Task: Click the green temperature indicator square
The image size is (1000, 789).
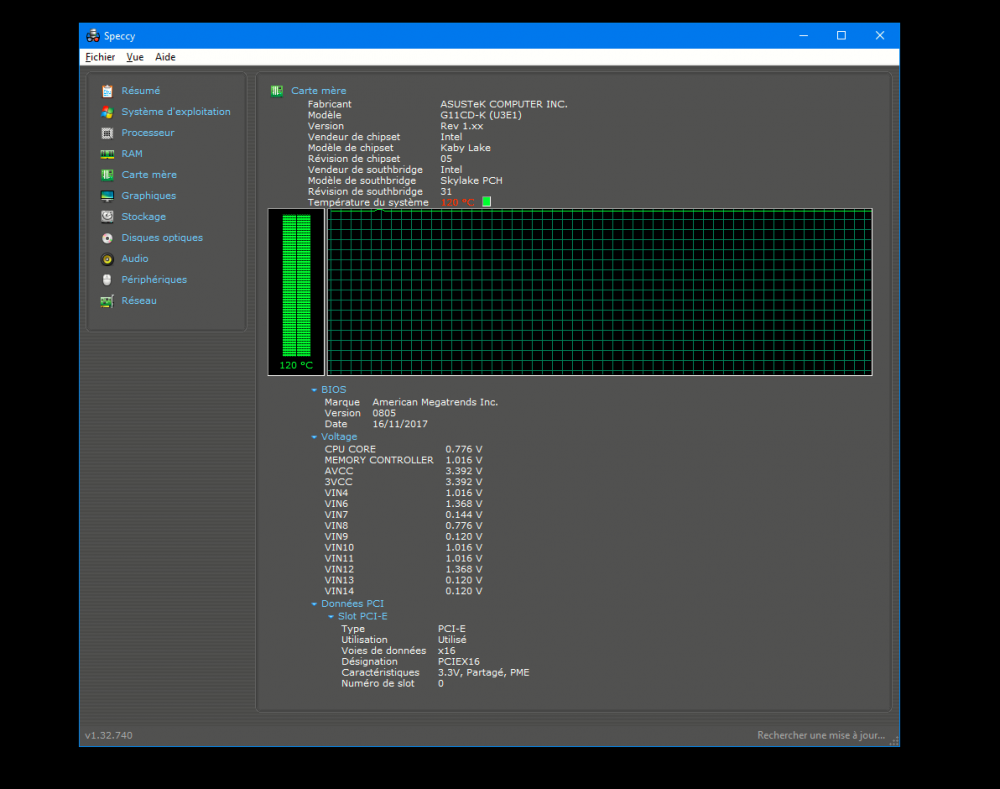Action: click(487, 202)
